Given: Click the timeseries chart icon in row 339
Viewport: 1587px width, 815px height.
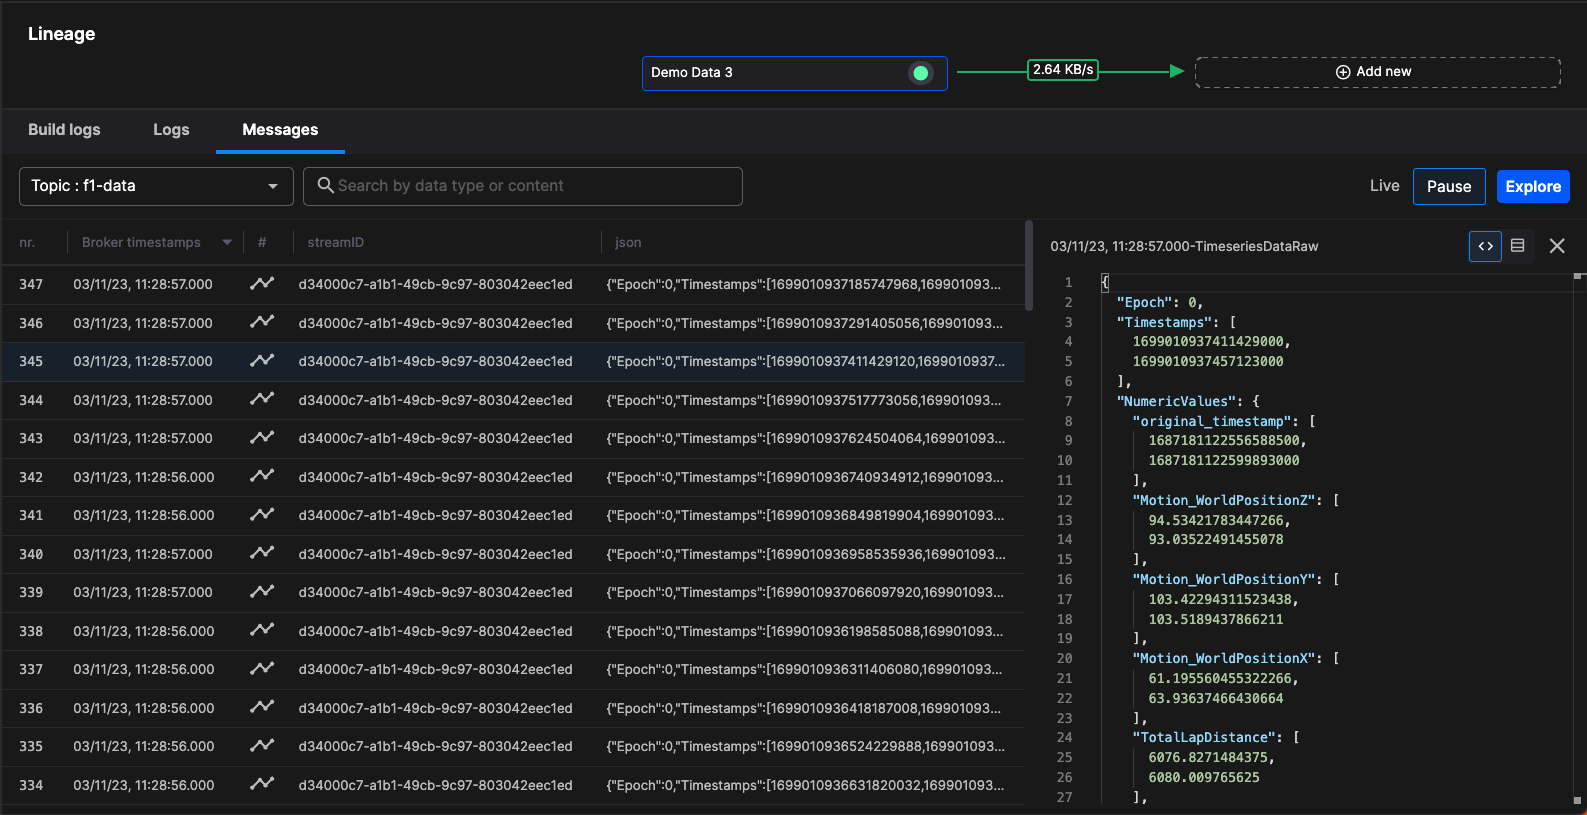Looking at the screenshot, I should pyautogui.click(x=262, y=592).
